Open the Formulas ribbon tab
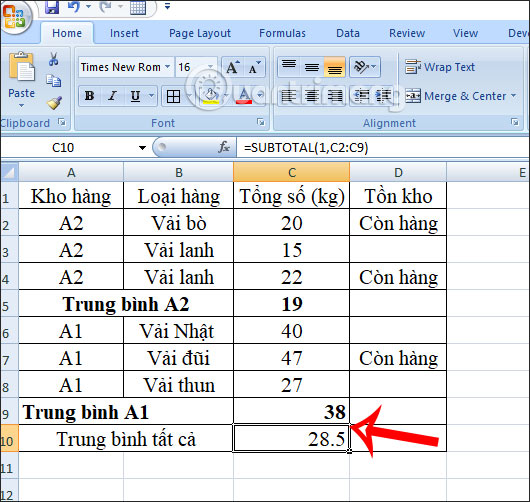This screenshot has width=530, height=502. [x=282, y=33]
